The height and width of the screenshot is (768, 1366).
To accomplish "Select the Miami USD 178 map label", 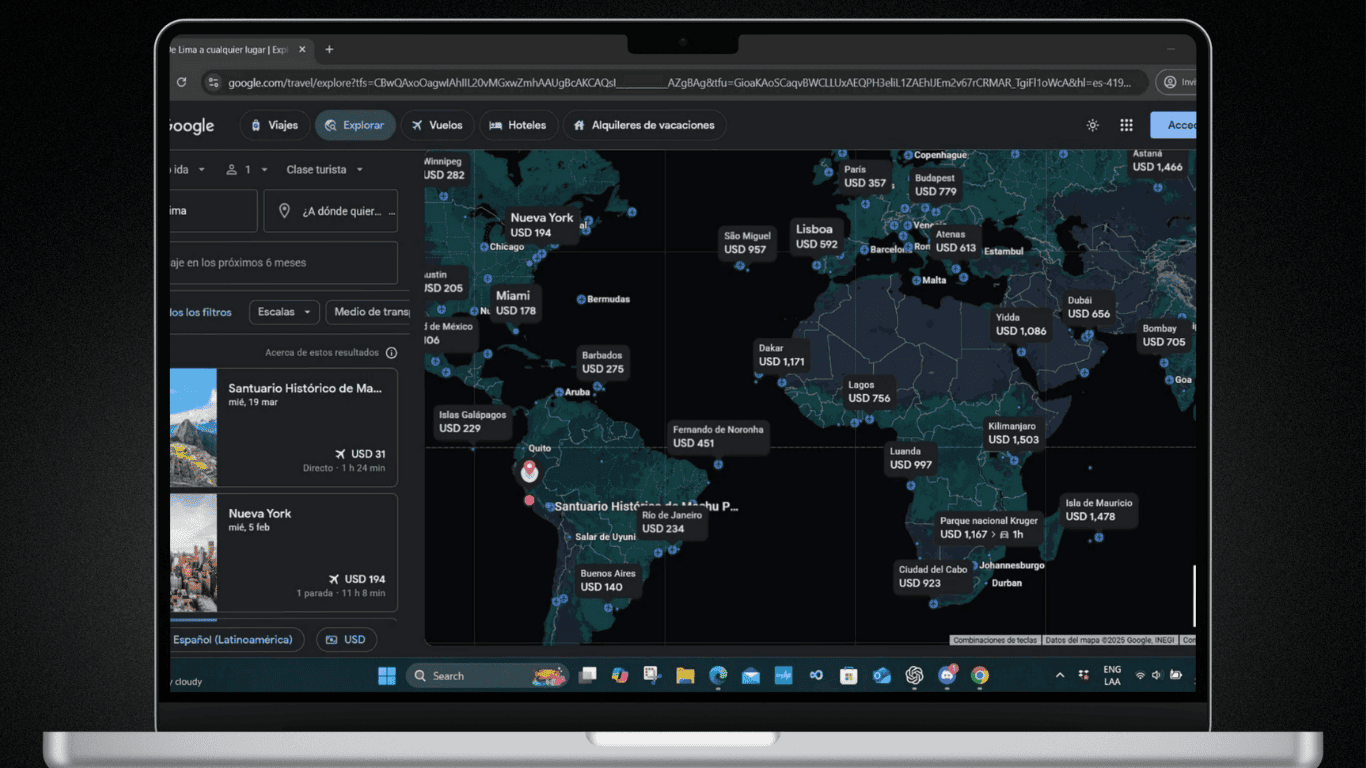I will tap(516, 303).
